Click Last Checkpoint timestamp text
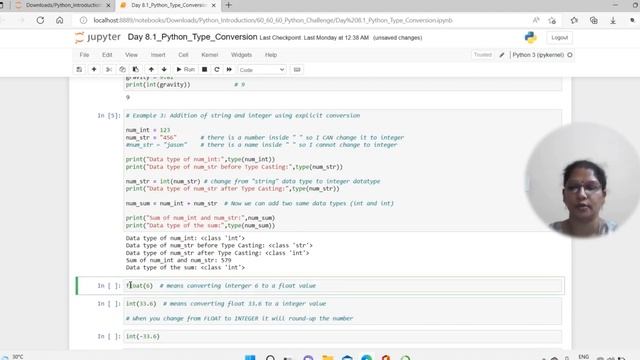Image resolution: width=640 pixels, height=360 pixels. [314, 38]
